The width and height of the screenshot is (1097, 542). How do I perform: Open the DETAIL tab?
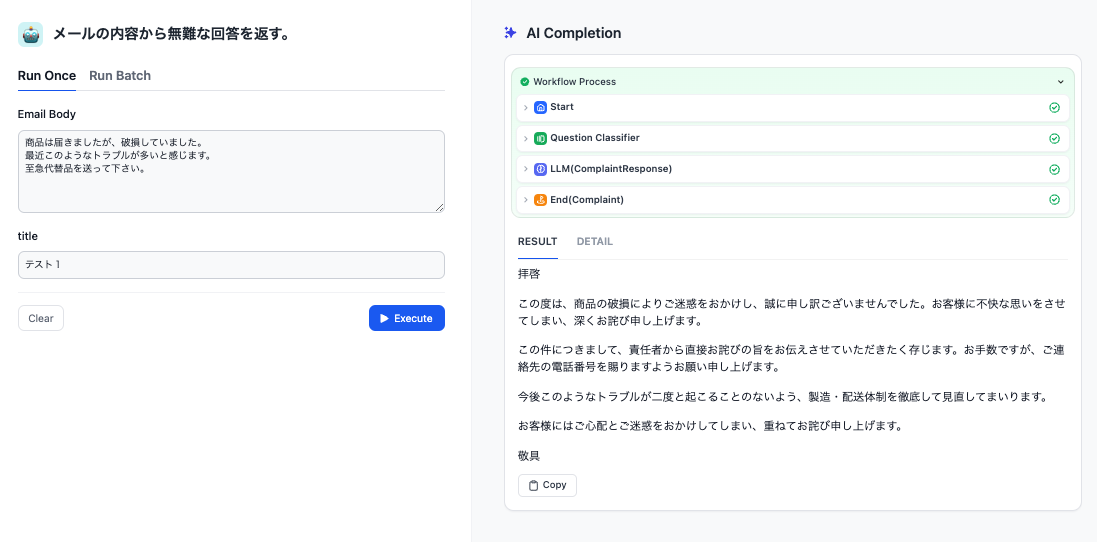coord(594,242)
